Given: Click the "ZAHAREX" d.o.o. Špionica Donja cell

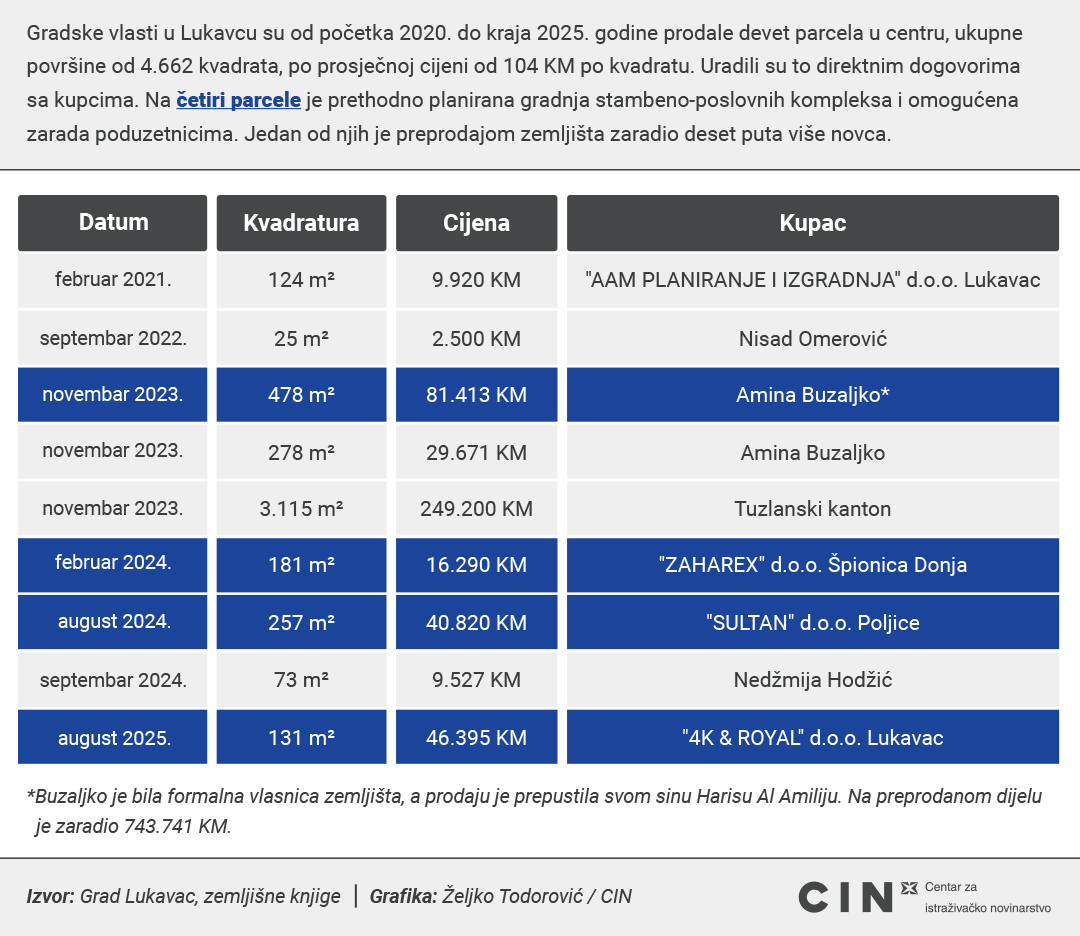Looking at the screenshot, I should coord(812,565).
